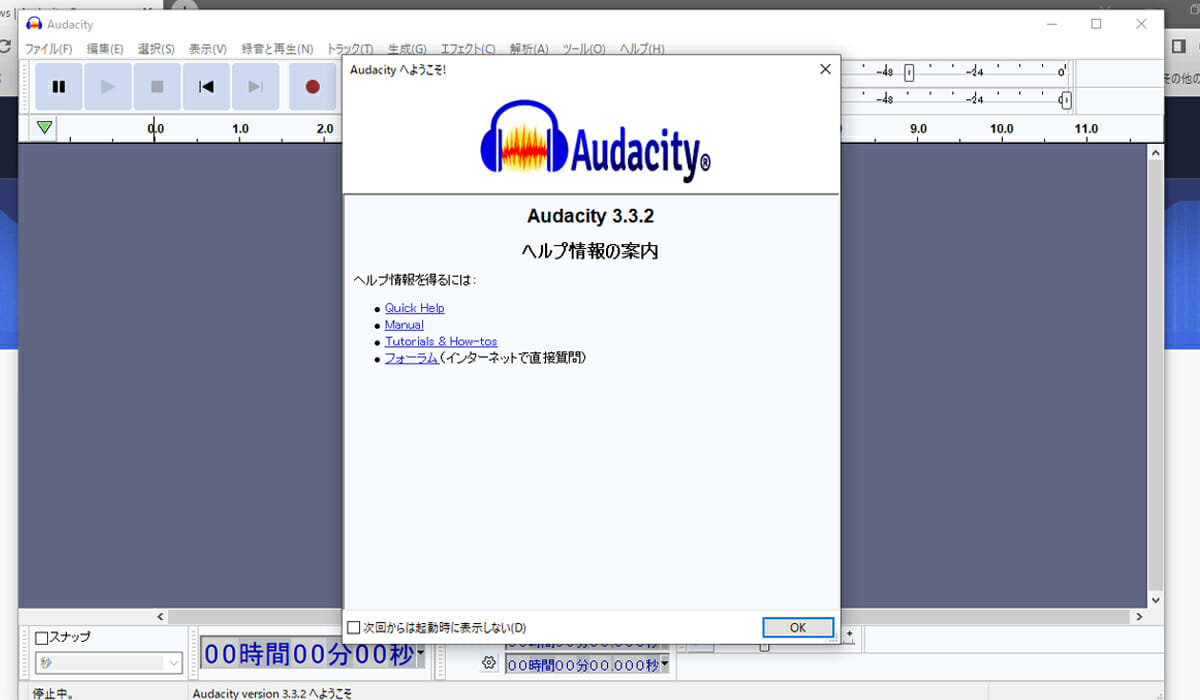Viewport: 1200px width, 700px height.
Task: Maximize the Audacity window
Action: point(1096,23)
